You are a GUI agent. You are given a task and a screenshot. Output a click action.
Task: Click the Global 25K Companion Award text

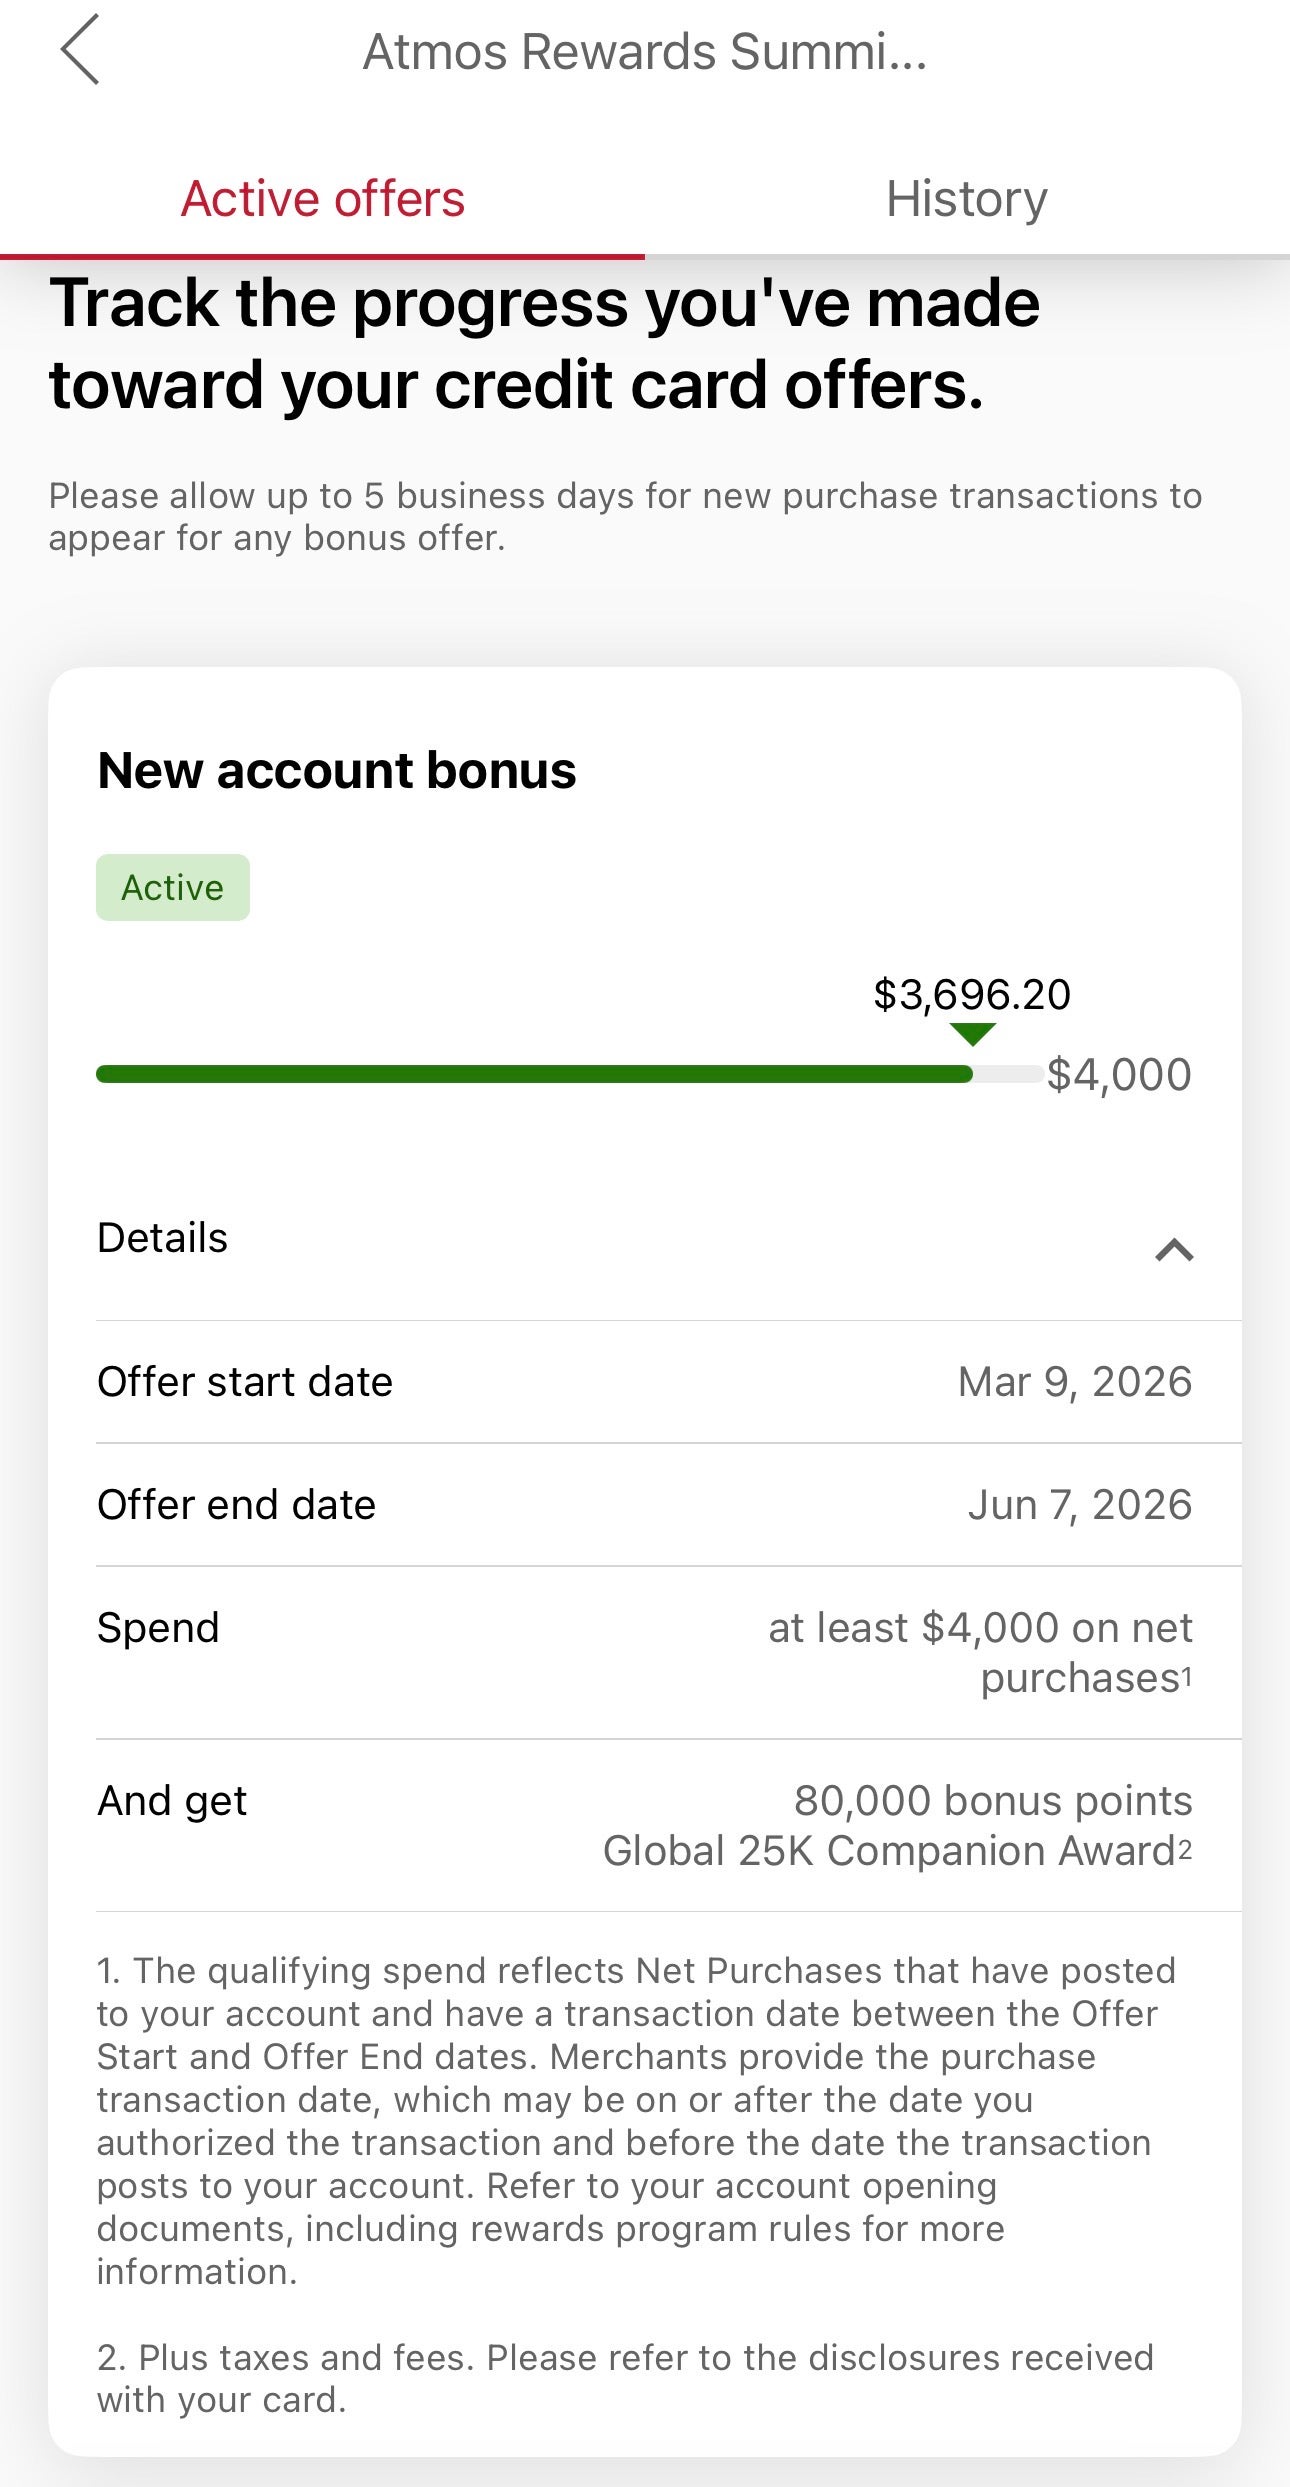coord(890,1851)
